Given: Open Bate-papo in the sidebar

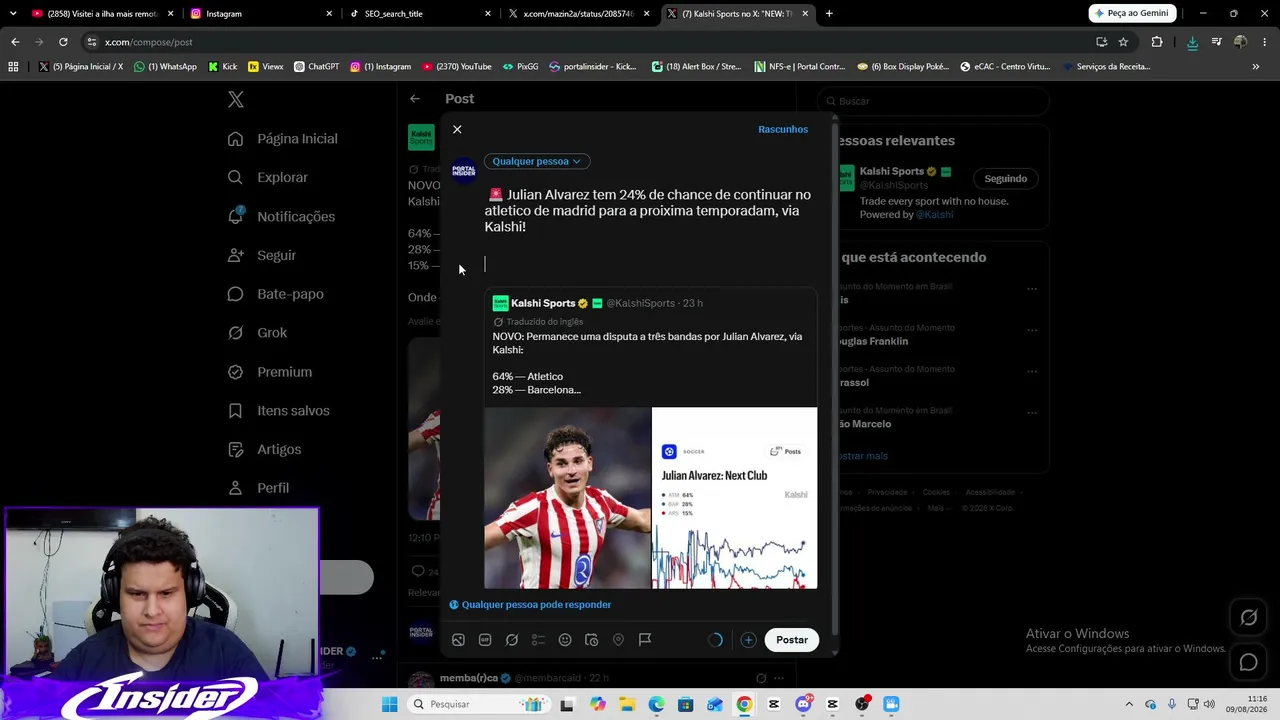Looking at the screenshot, I should click(275, 294).
